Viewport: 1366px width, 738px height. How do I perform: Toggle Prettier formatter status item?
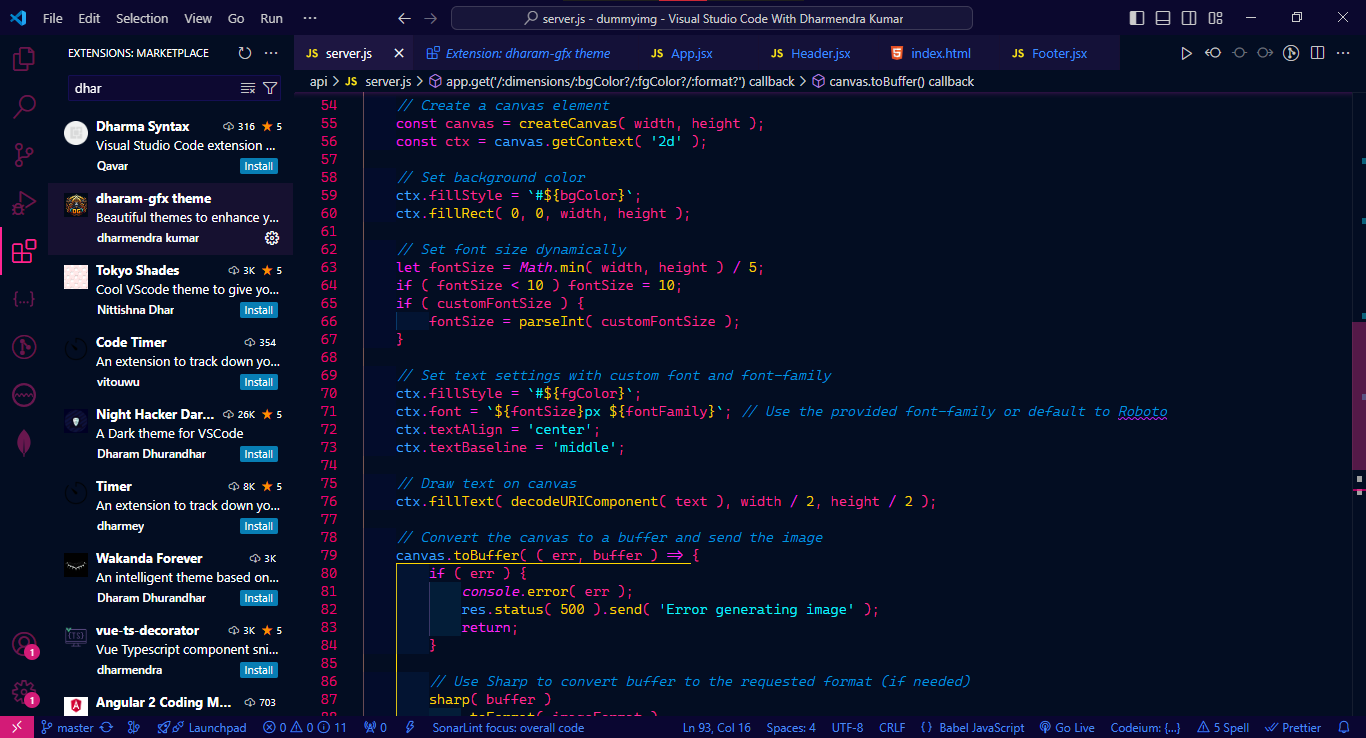[1293, 728]
